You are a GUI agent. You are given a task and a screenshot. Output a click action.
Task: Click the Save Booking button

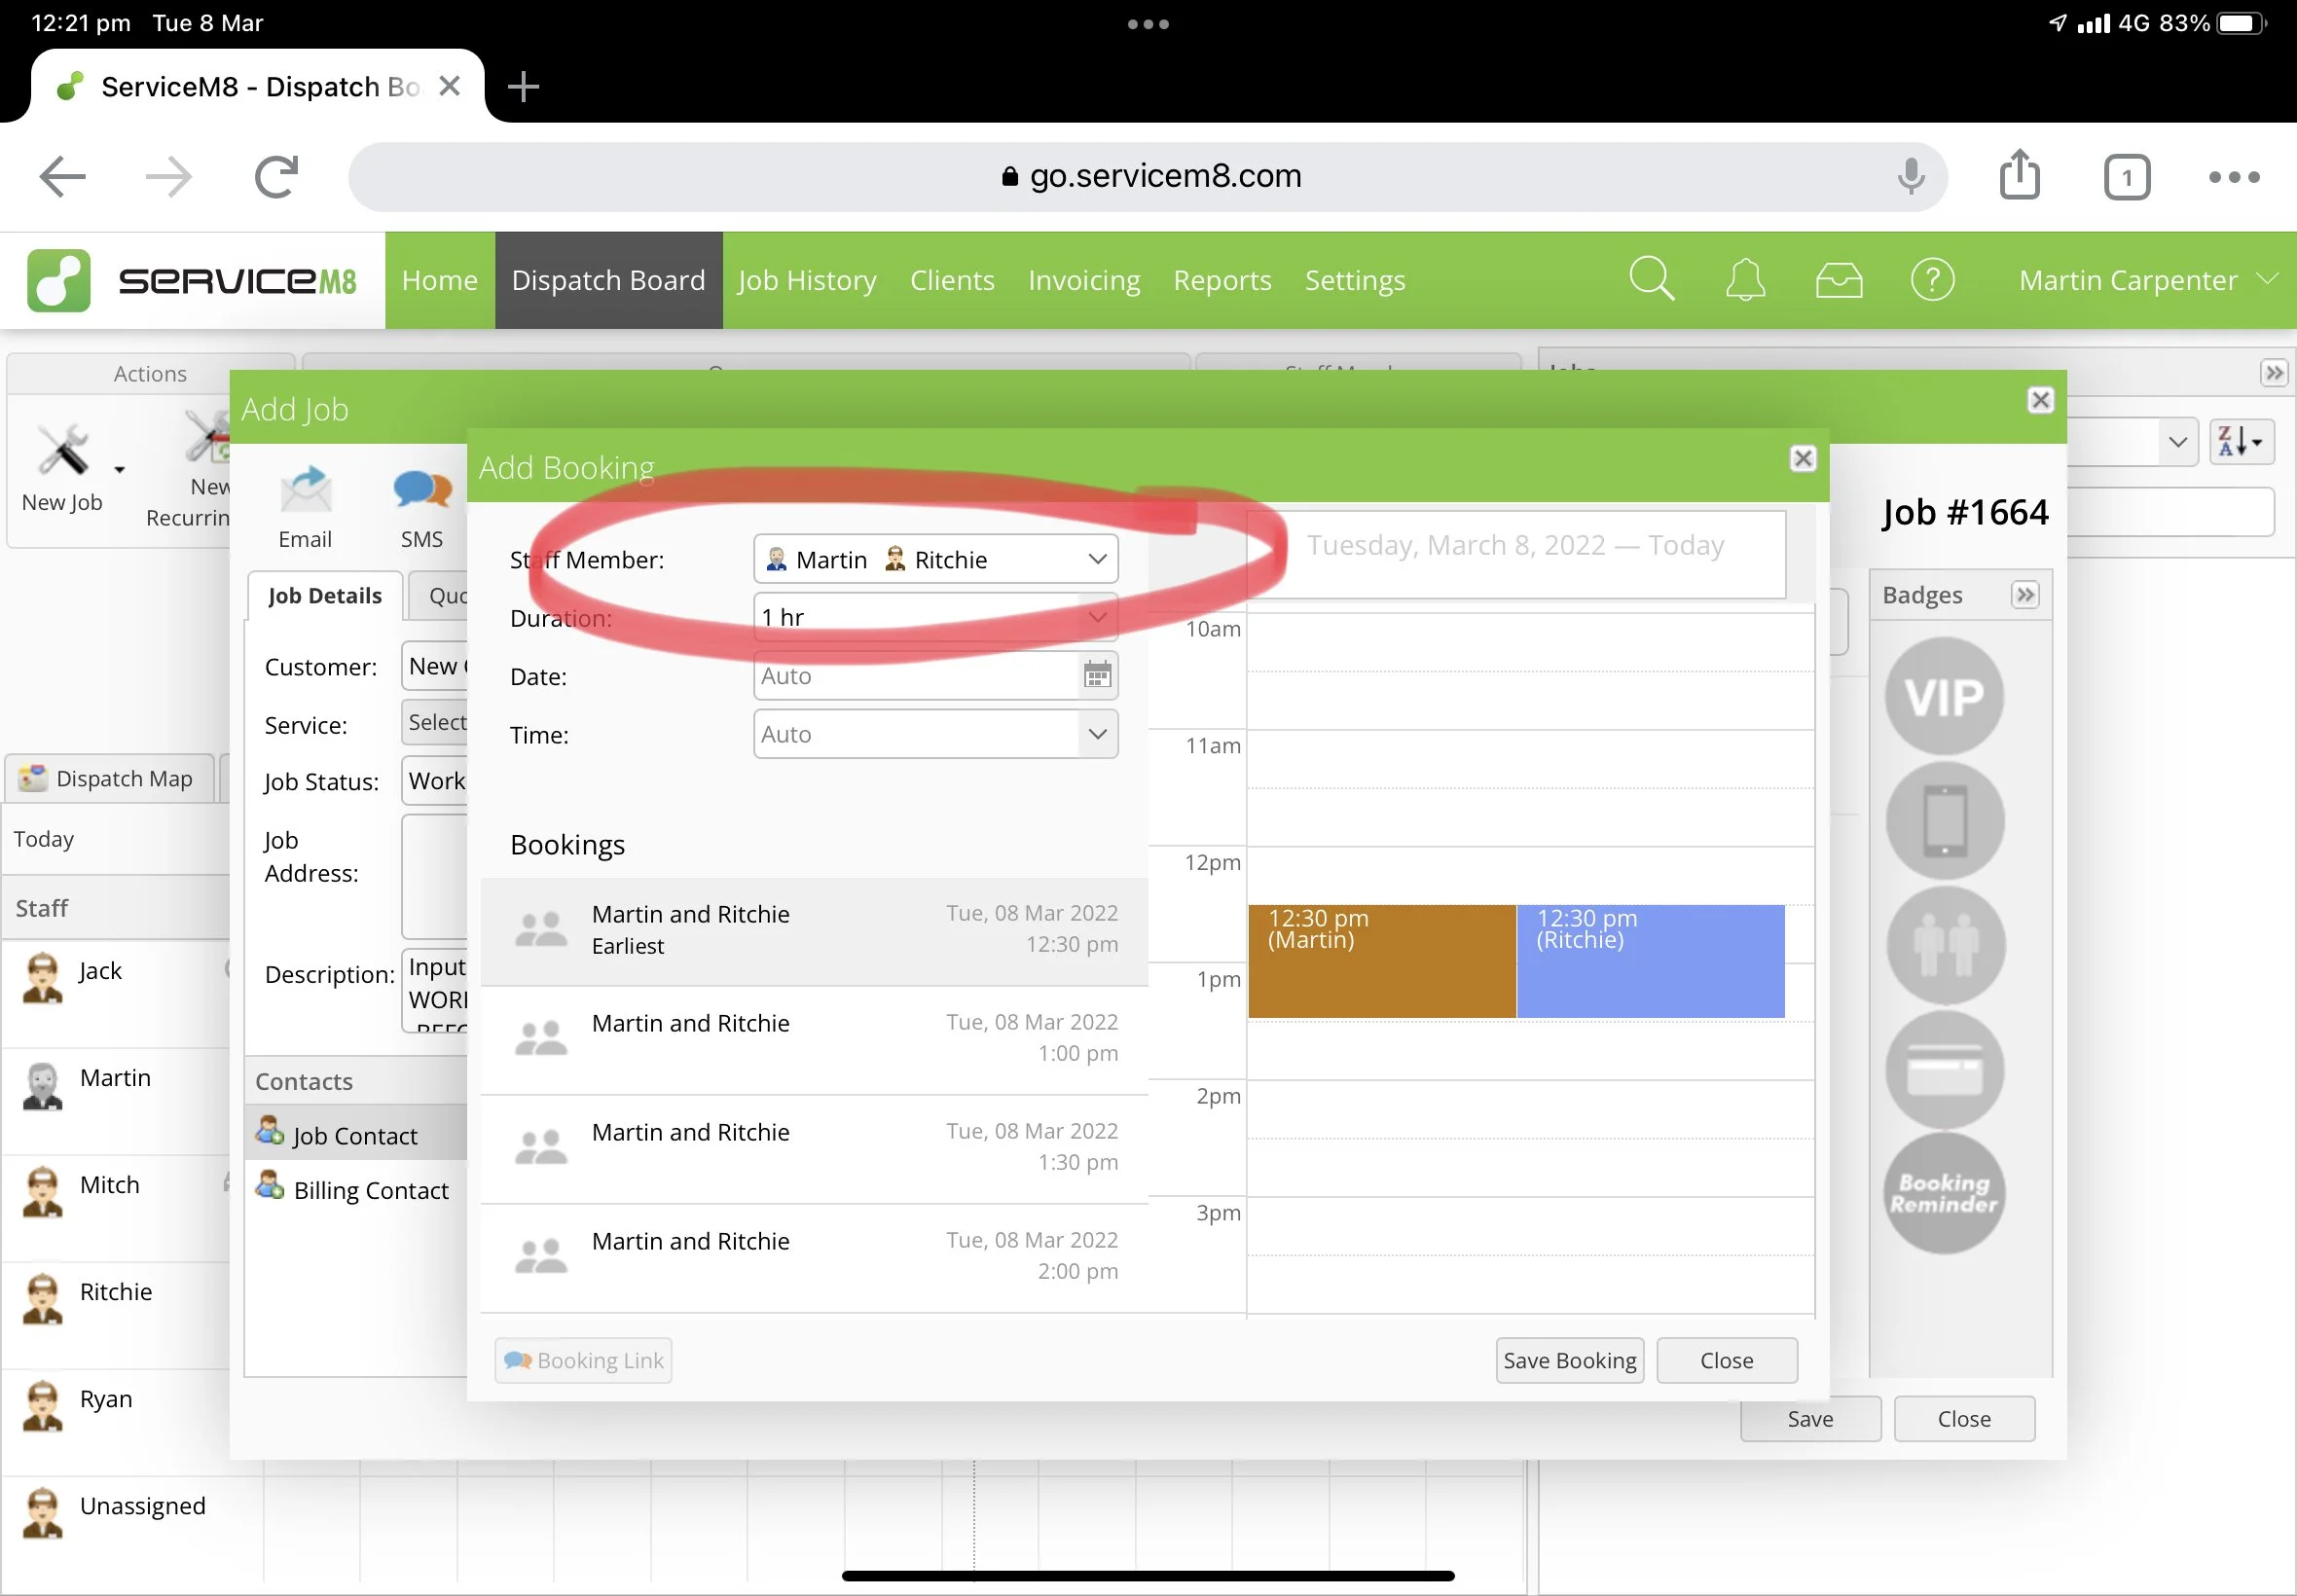[1568, 1360]
